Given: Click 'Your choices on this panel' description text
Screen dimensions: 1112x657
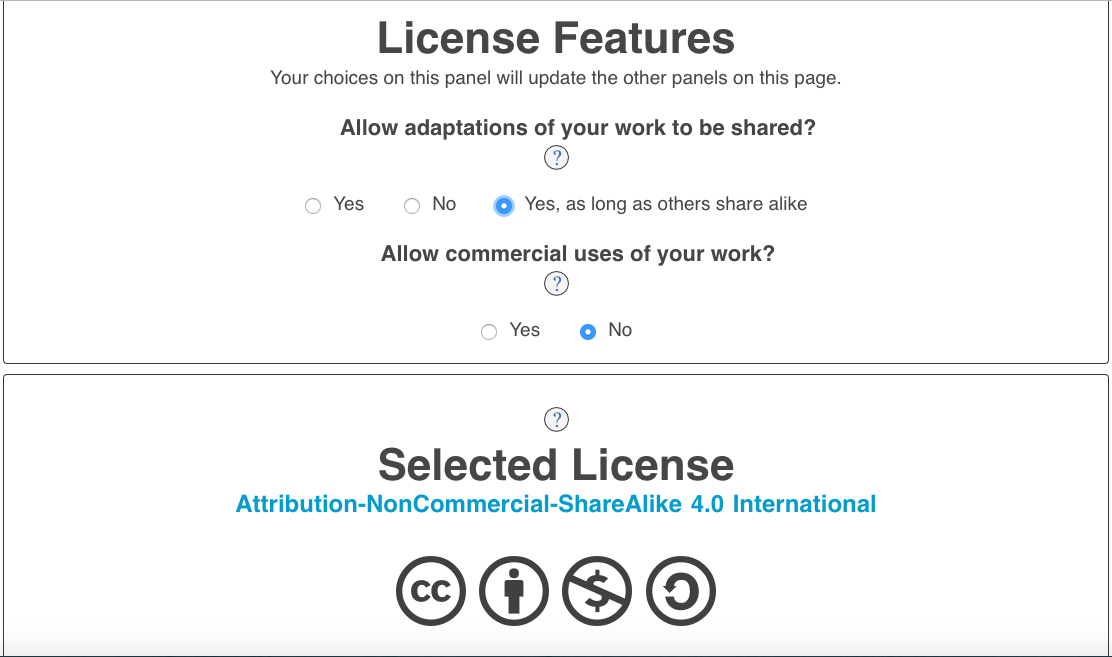Looking at the screenshot, I should [556, 77].
